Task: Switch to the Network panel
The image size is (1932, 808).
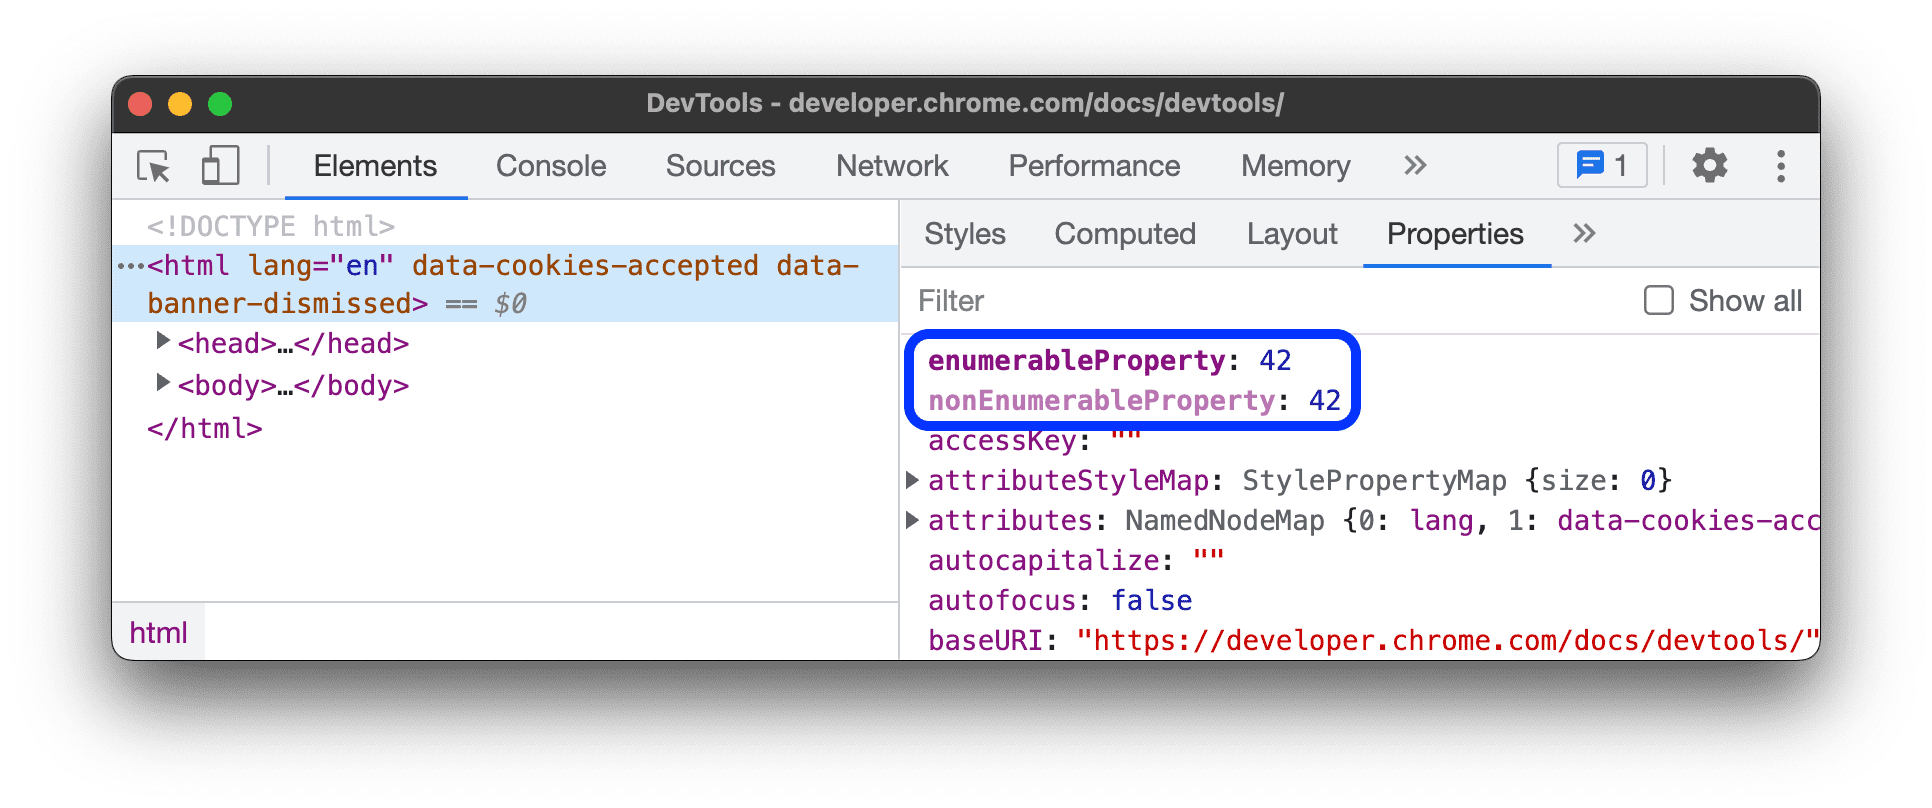Action: (x=892, y=166)
